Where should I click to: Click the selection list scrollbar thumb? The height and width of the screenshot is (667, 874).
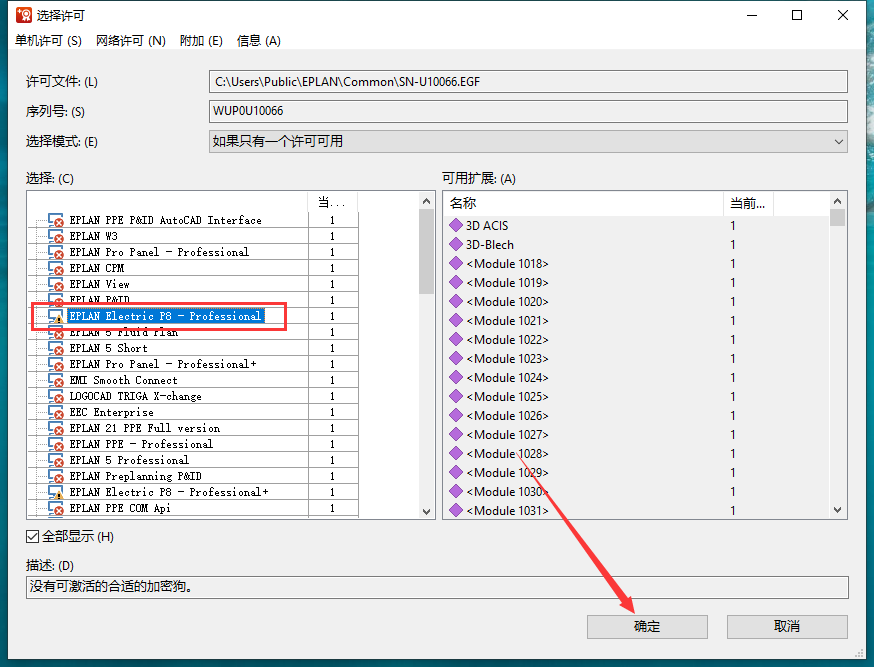point(426,251)
